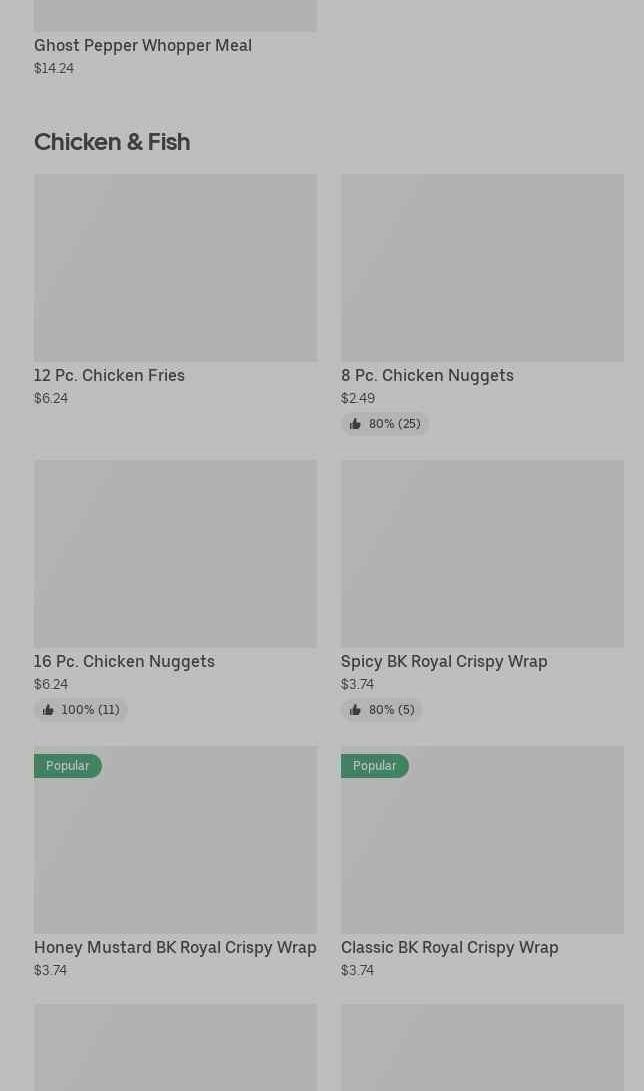Viewport: 644px width, 1091px height.
Task: Open the Spicy BK Royal Crispy Wrap image
Action: [482, 554]
